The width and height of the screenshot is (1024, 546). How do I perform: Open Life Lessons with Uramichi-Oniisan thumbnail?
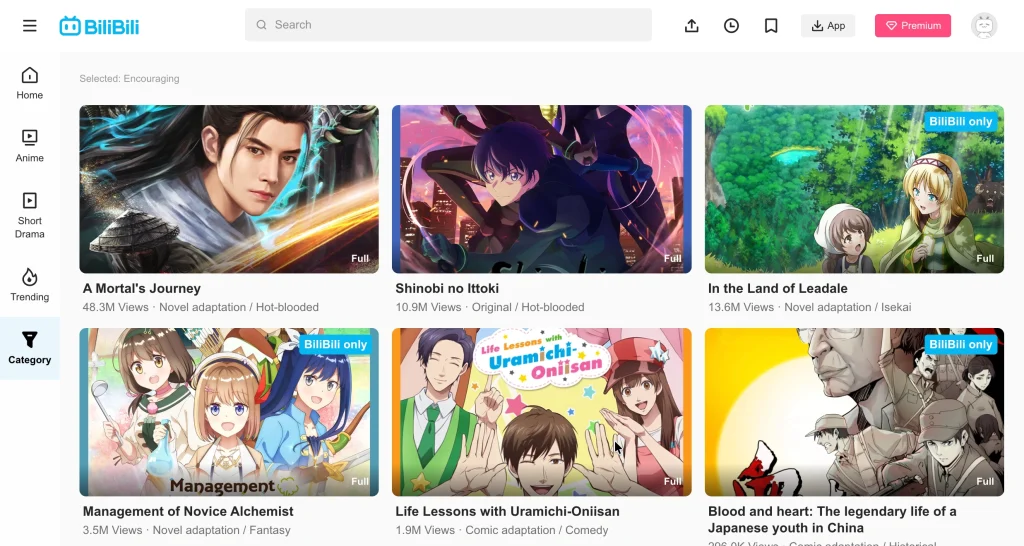[x=541, y=412]
